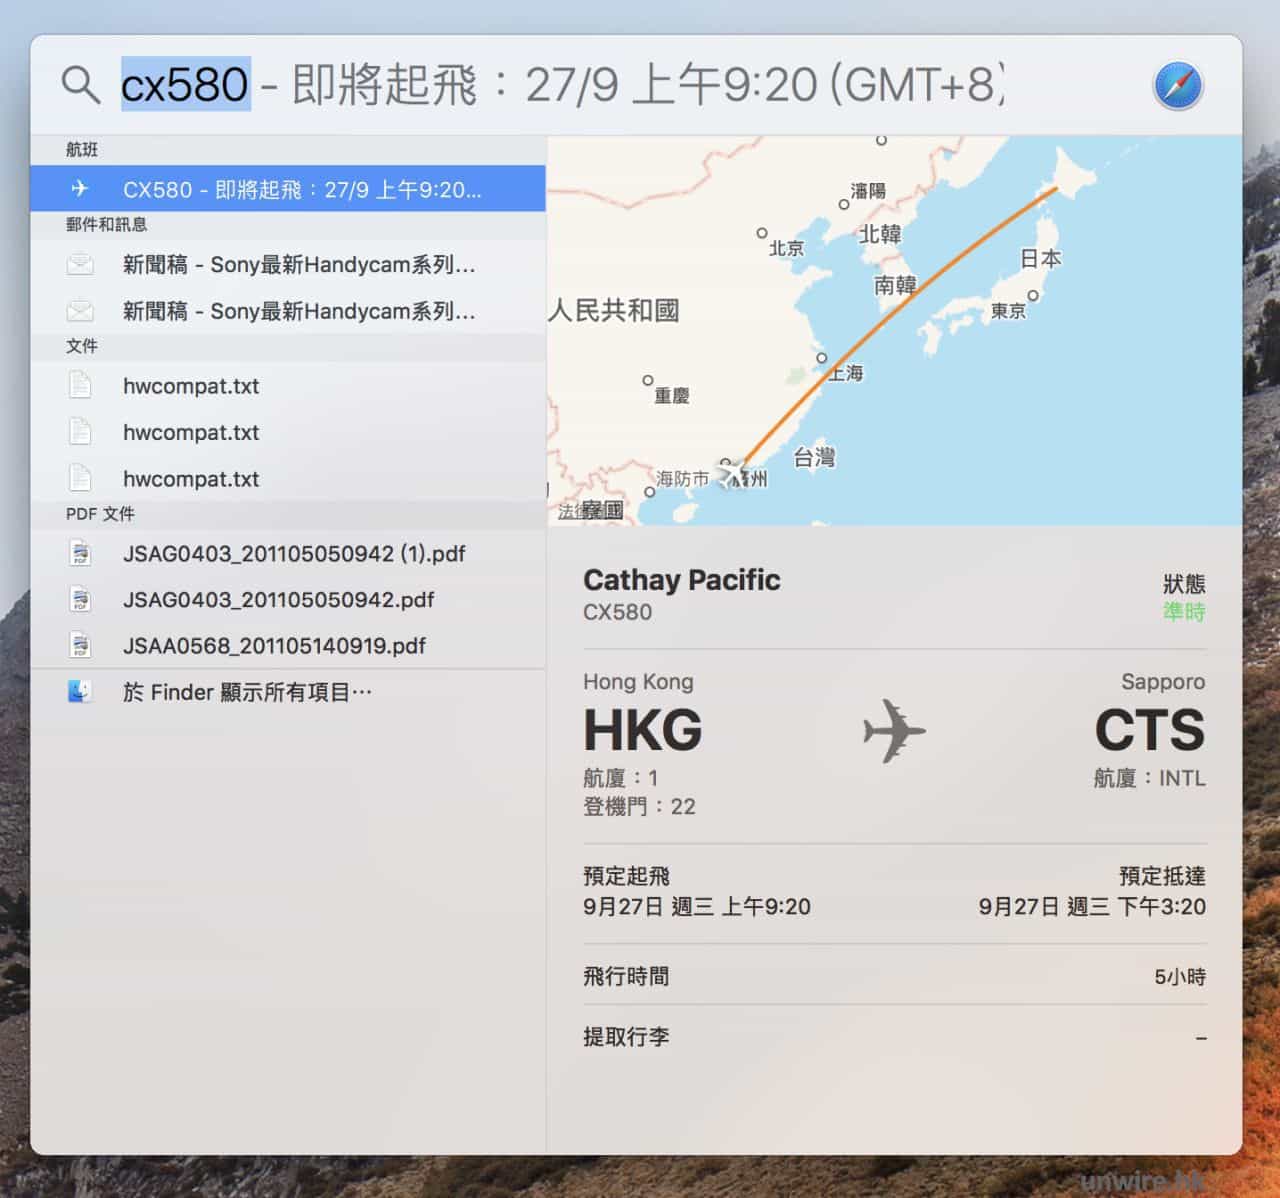Click the first hwcompat.txt document icon

click(80, 386)
